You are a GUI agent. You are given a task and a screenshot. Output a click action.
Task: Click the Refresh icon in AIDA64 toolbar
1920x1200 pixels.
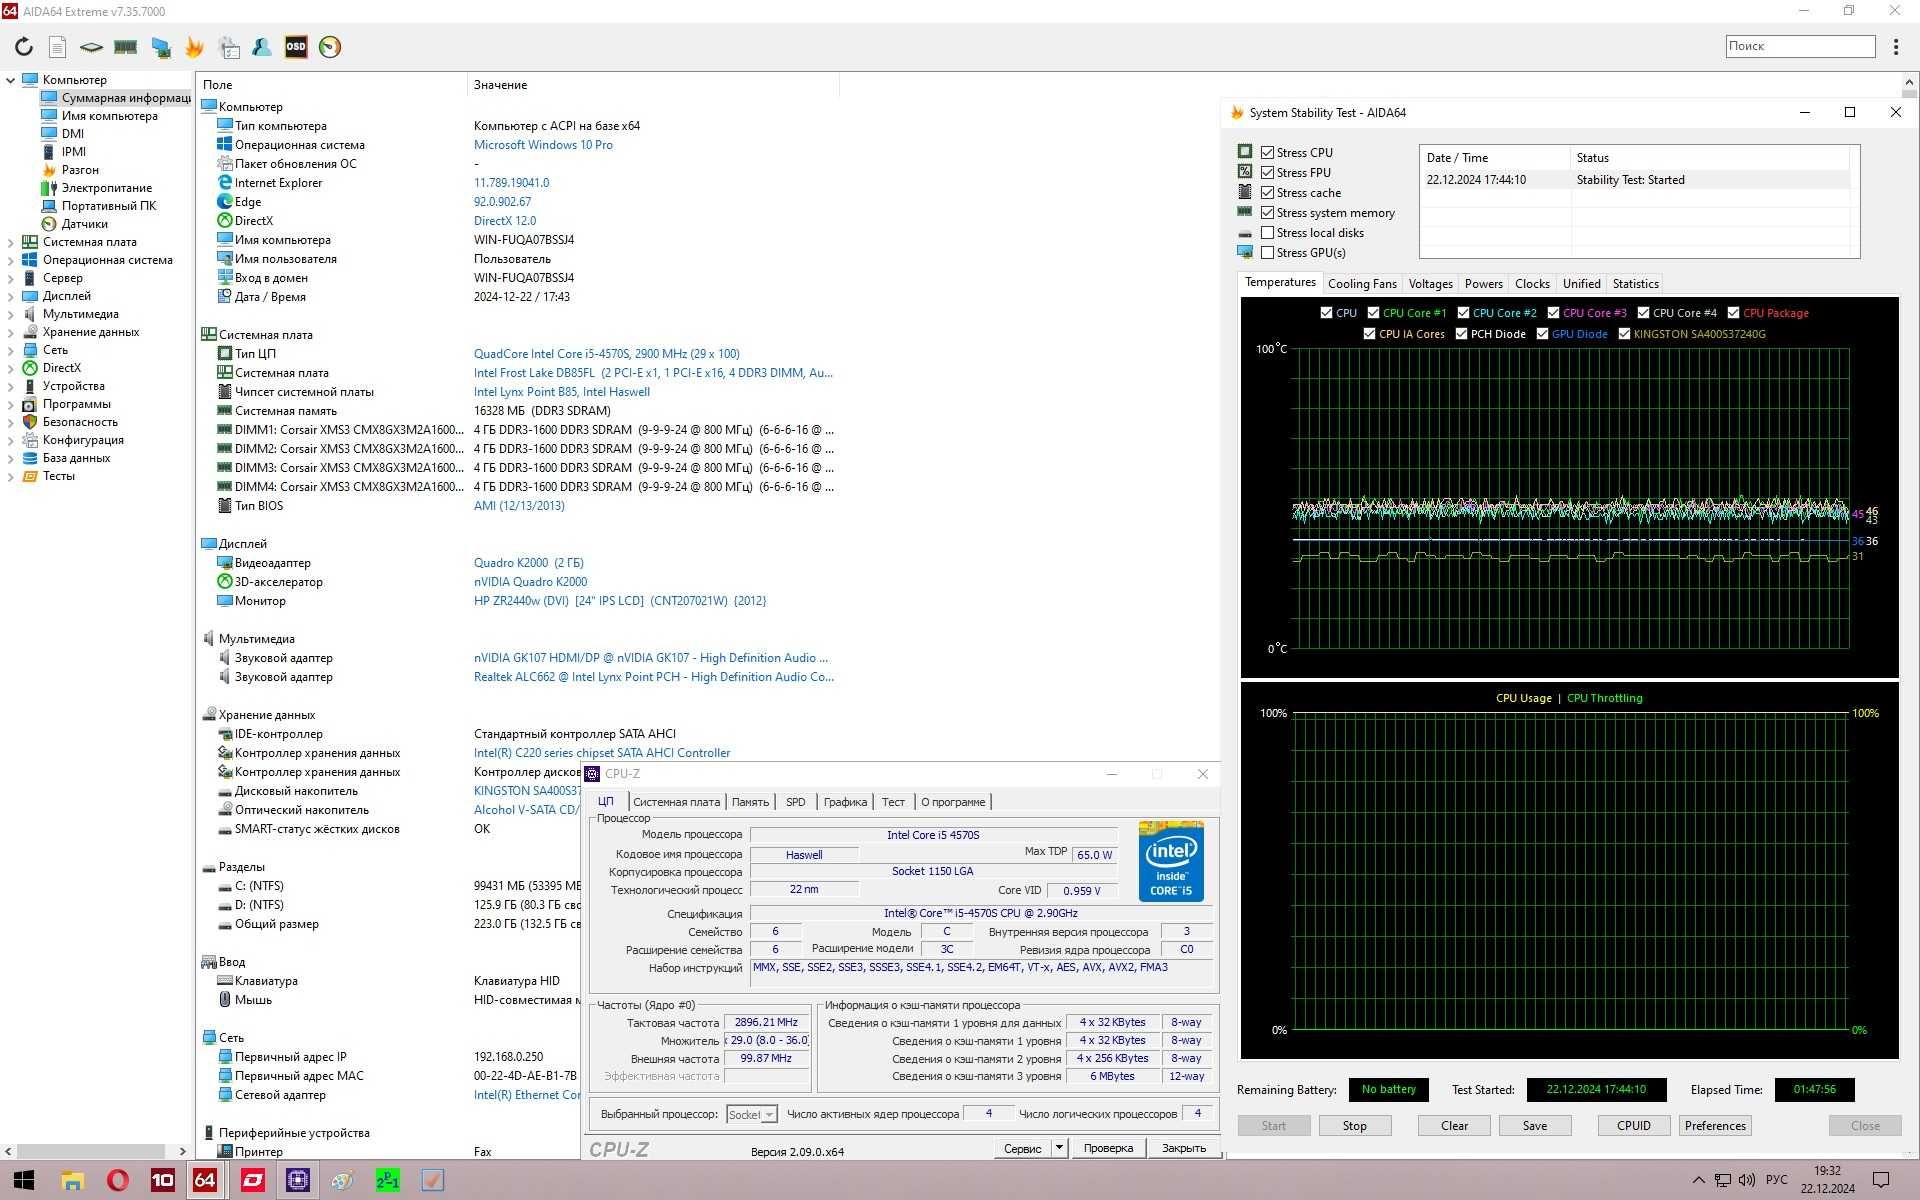tap(24, 46)
